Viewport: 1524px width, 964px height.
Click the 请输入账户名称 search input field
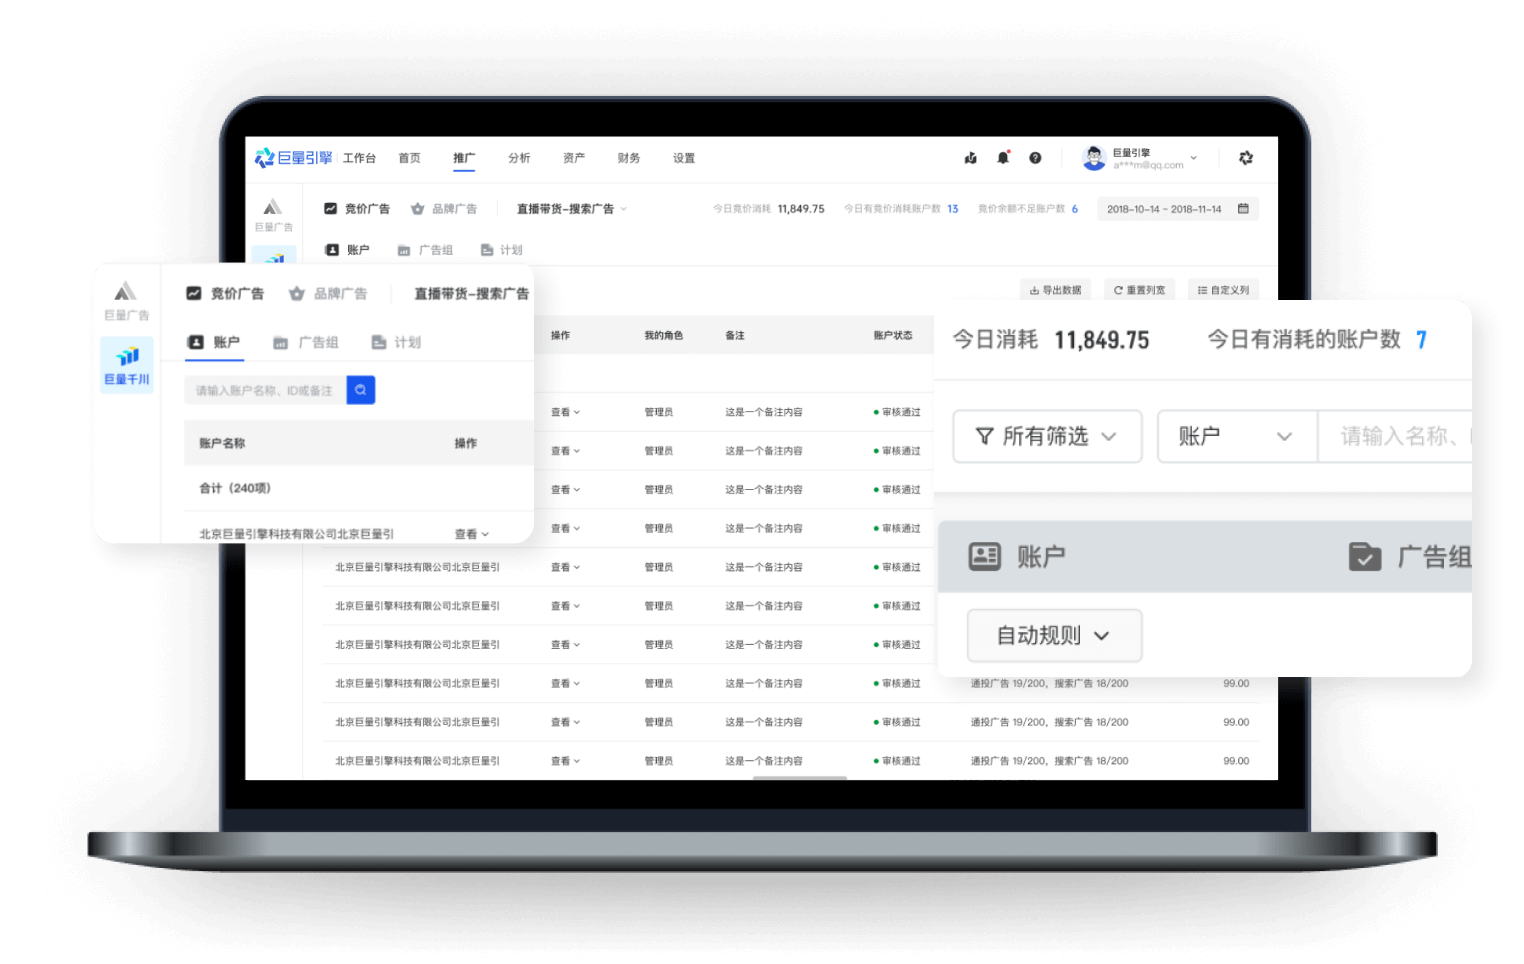pyautogui.click(x=265, y=390)
